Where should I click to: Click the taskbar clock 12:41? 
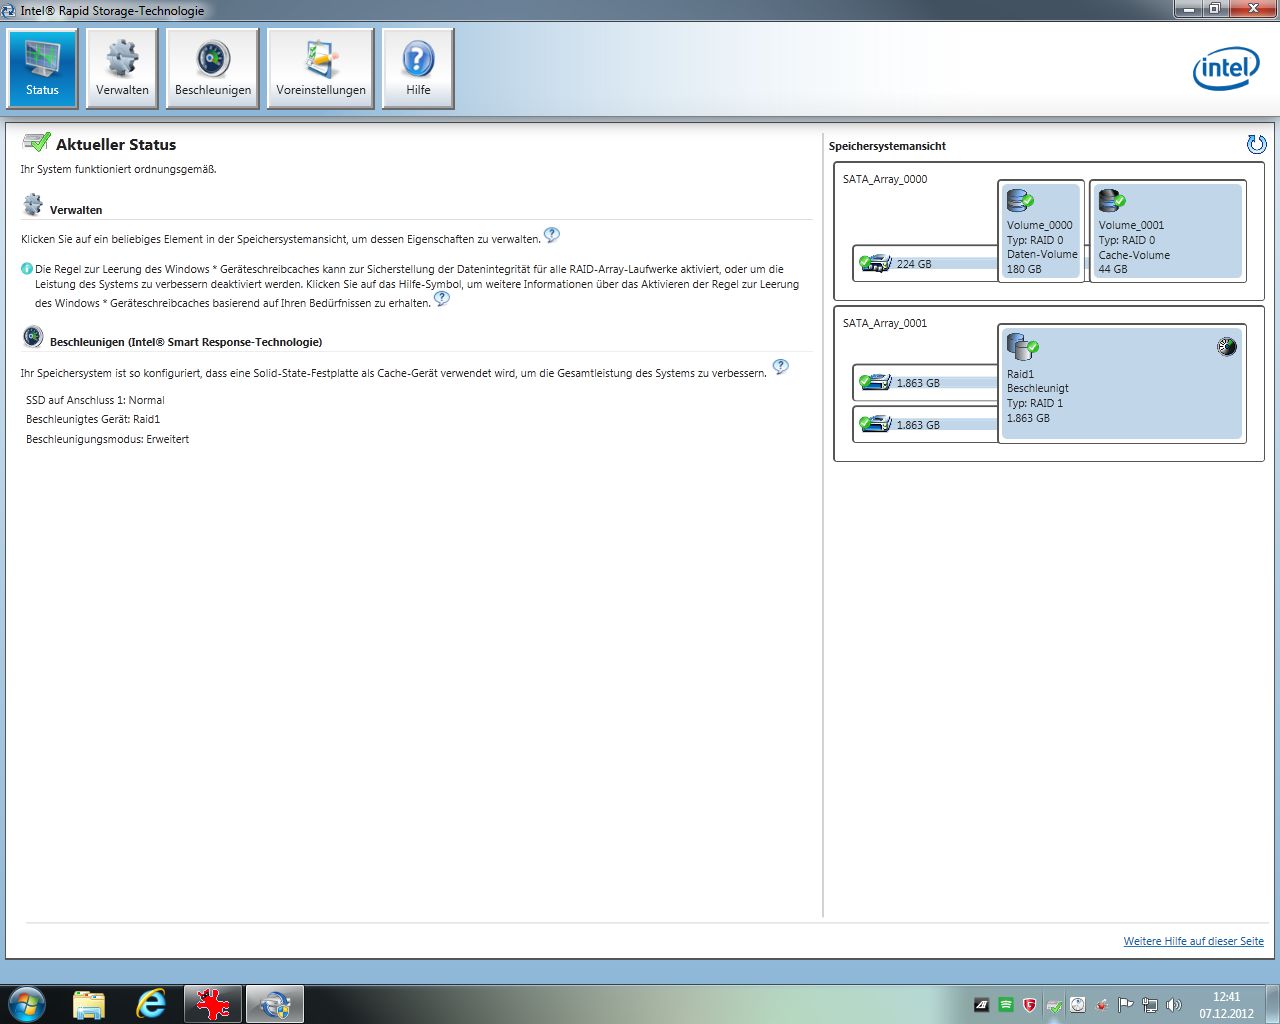(1226, 1005)
